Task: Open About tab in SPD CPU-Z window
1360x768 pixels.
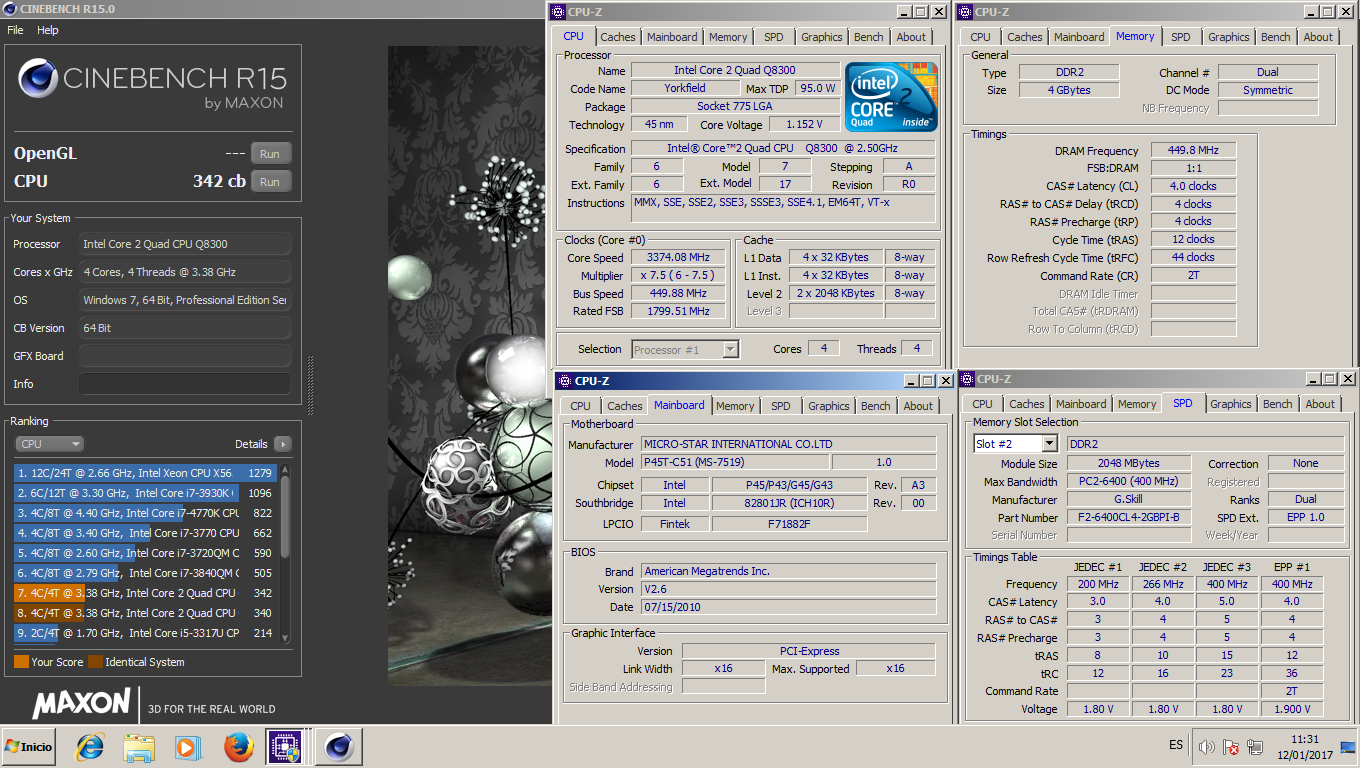Action: point(1320,404)
